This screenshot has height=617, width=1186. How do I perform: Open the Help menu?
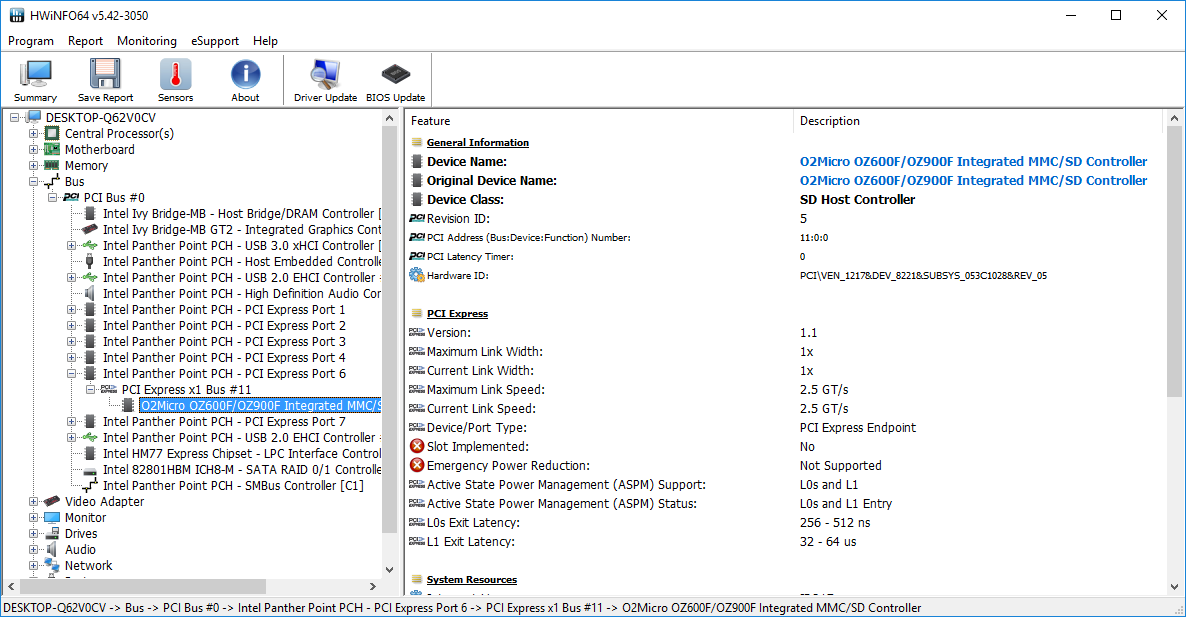click(x=265, y=41)
